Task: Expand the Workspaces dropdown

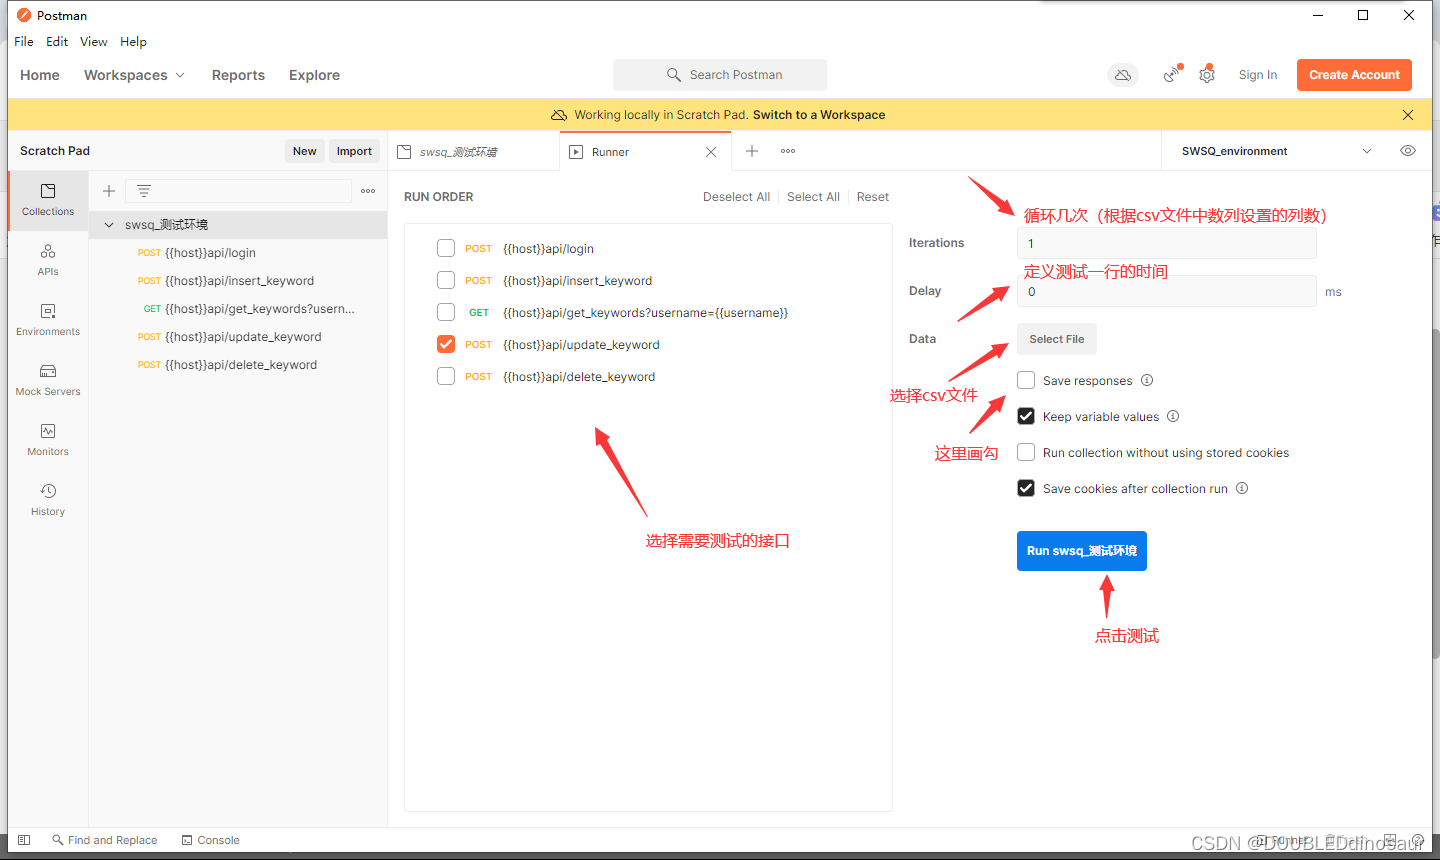Action: 134,75
